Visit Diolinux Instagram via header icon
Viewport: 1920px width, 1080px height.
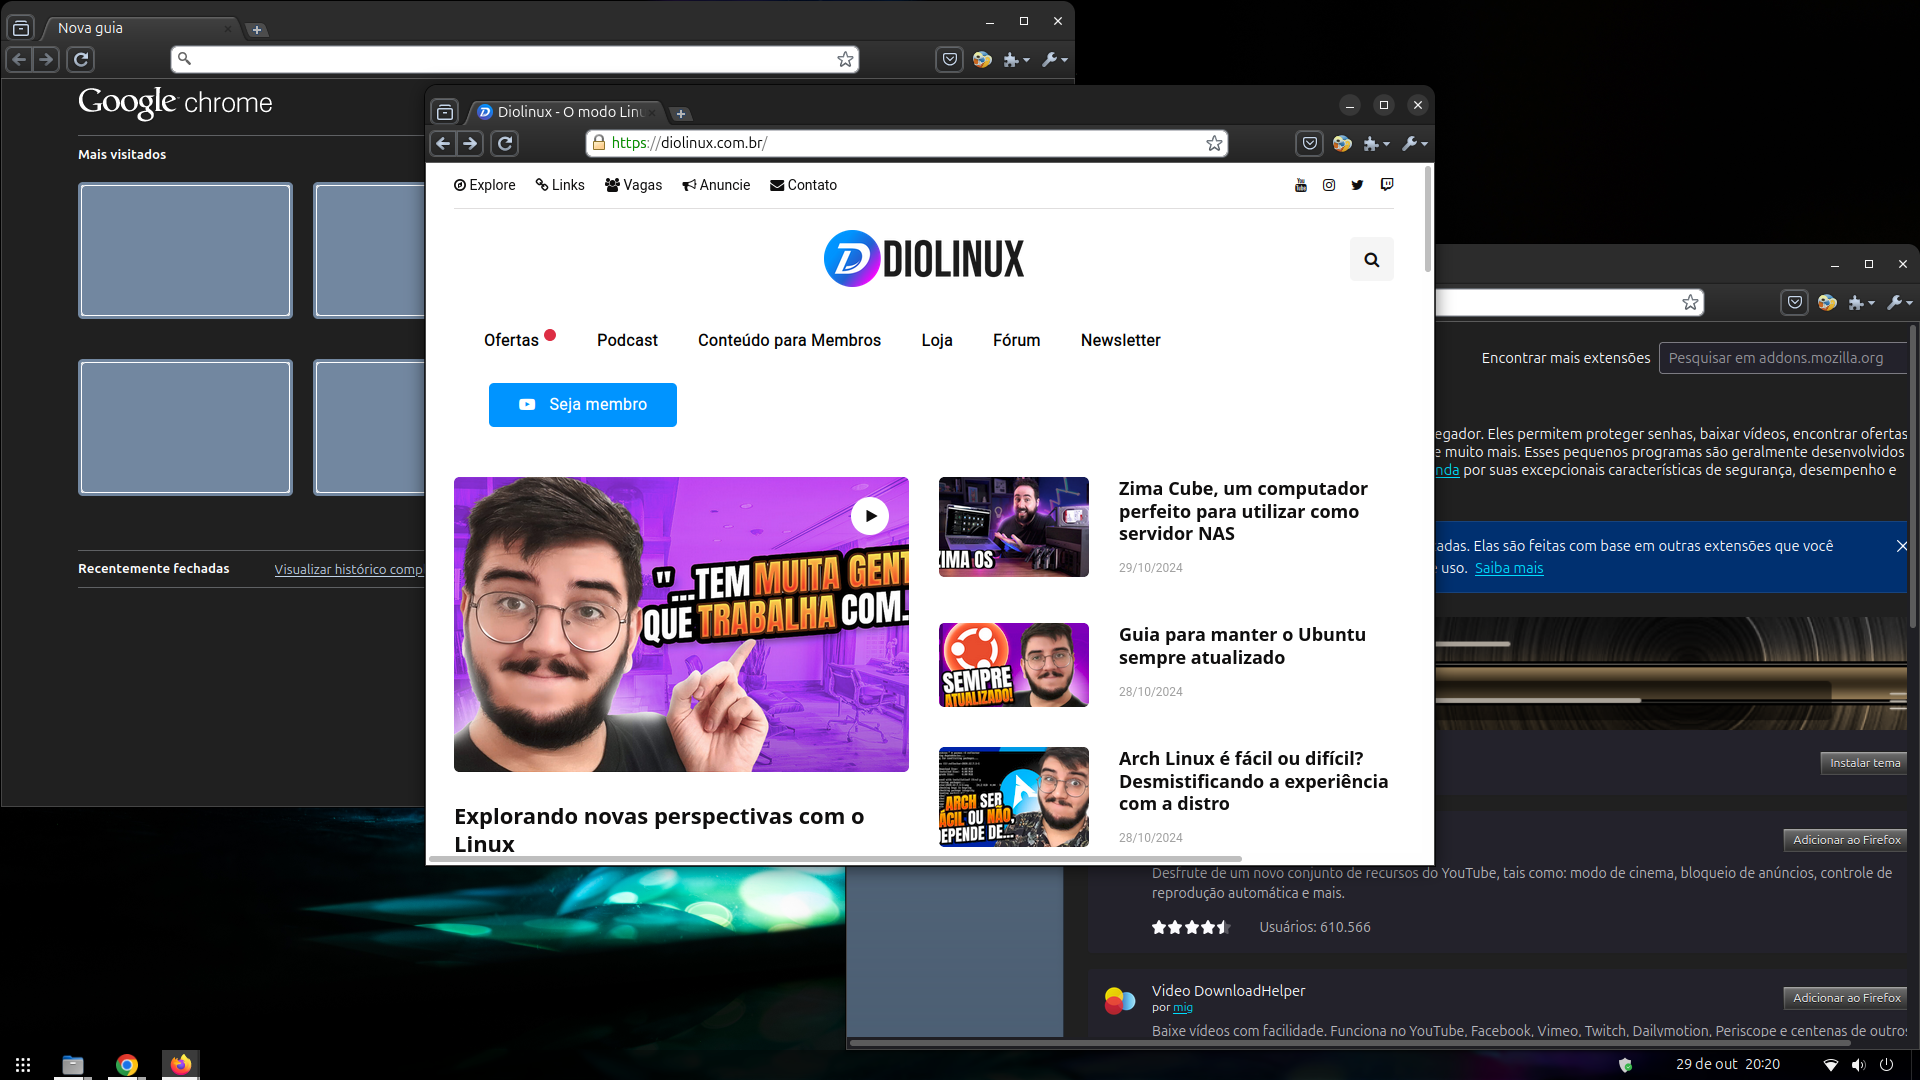1329,185
